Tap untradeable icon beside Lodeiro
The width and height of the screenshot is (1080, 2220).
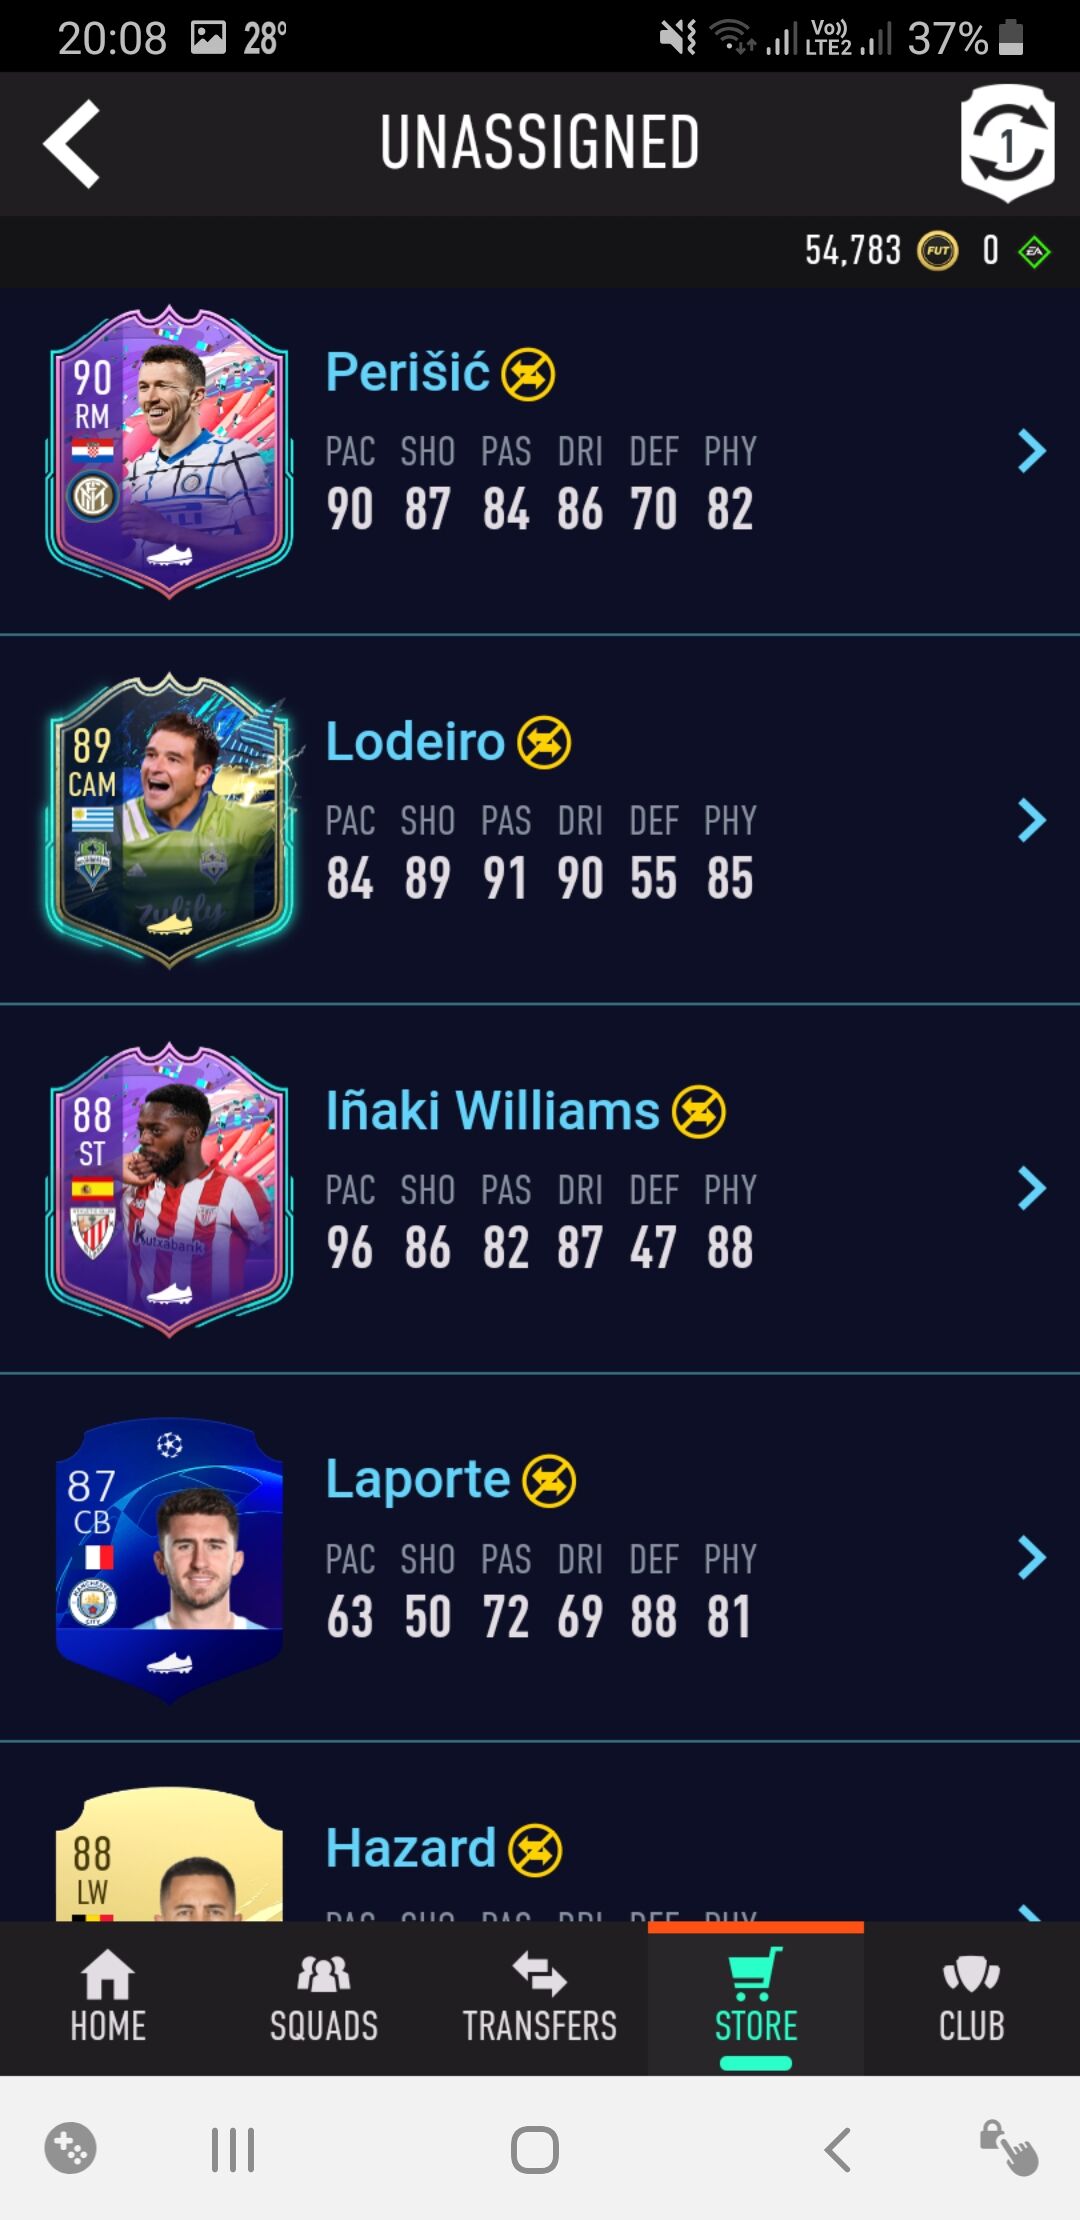pyautogui.click(x=544, y=743)
